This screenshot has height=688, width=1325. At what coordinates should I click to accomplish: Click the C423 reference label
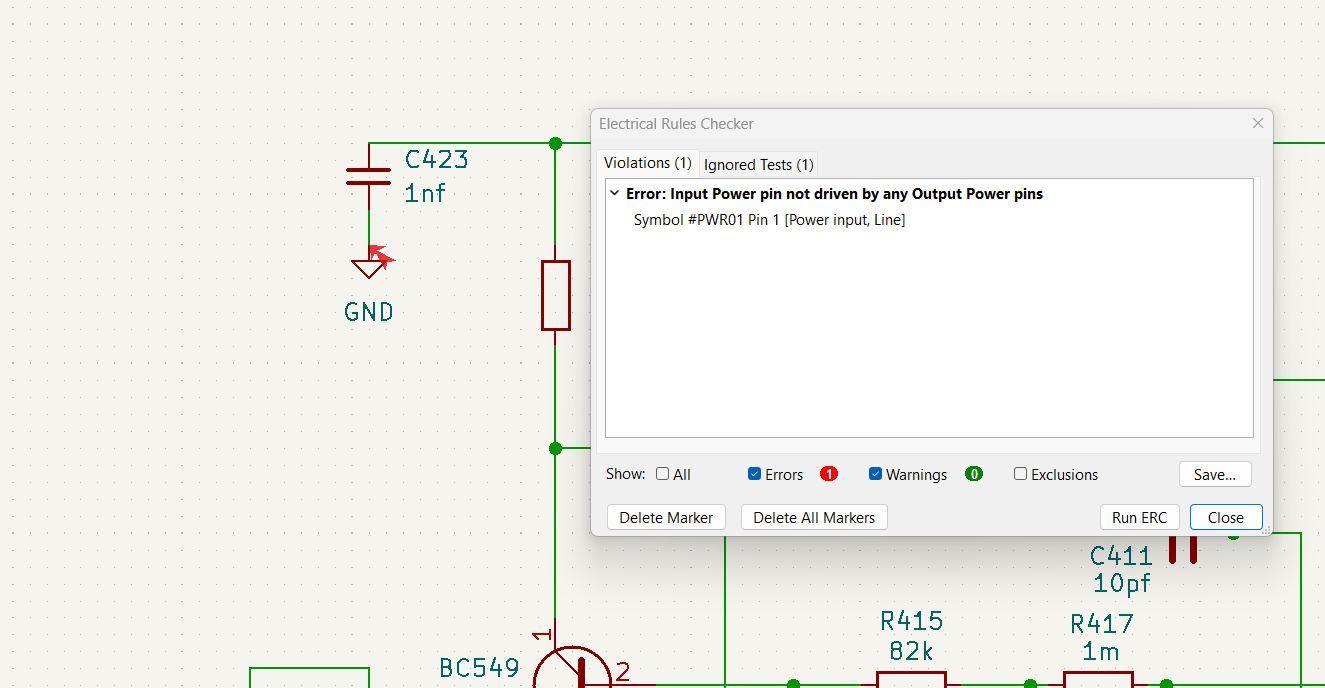[x=436, y=160]
